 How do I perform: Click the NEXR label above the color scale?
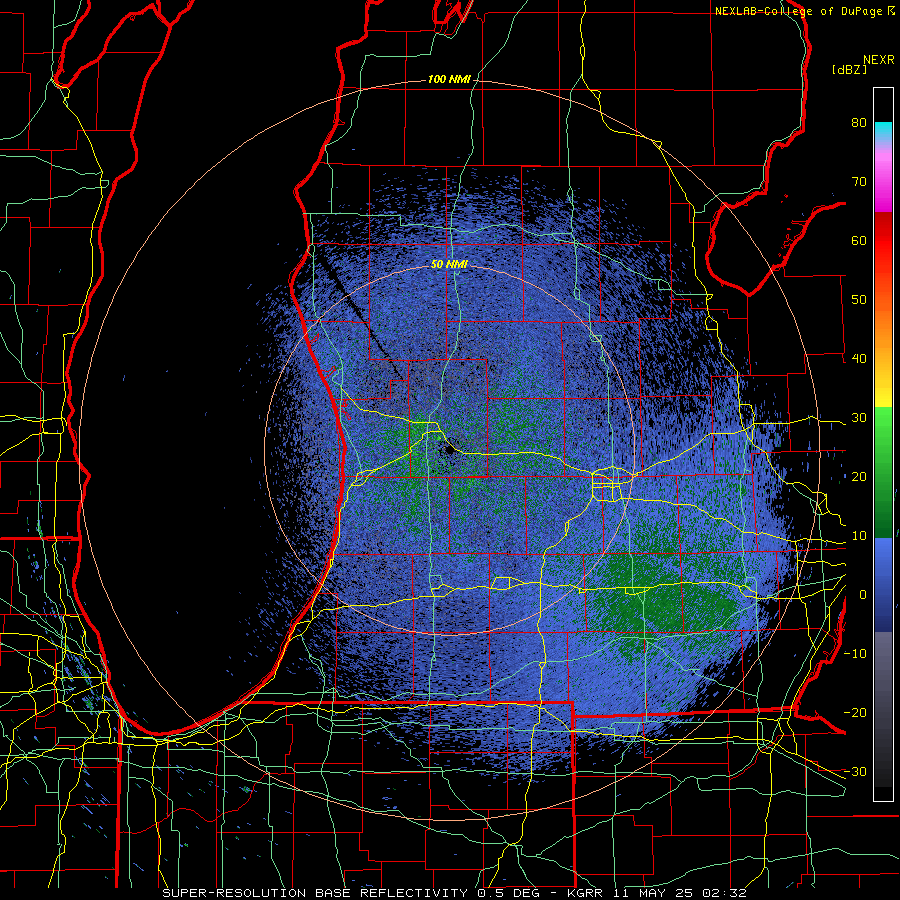click(879, 60)
